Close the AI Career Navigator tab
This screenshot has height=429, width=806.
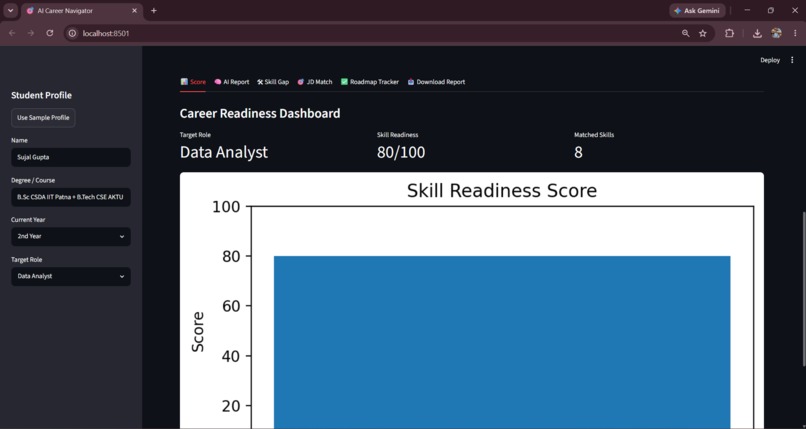[135, 11]
